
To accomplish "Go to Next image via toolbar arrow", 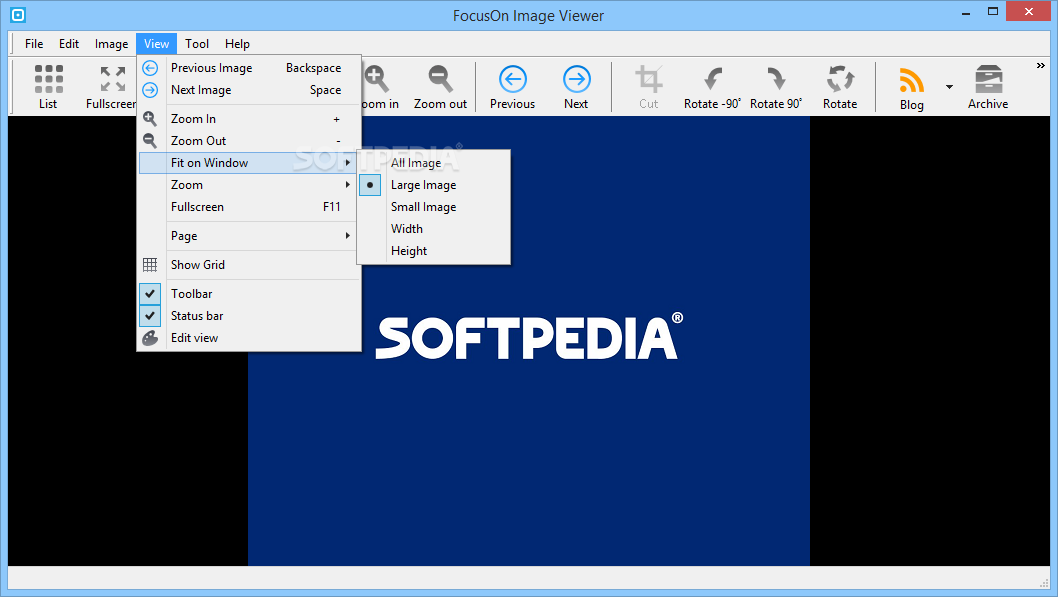I will click(576, 79).
